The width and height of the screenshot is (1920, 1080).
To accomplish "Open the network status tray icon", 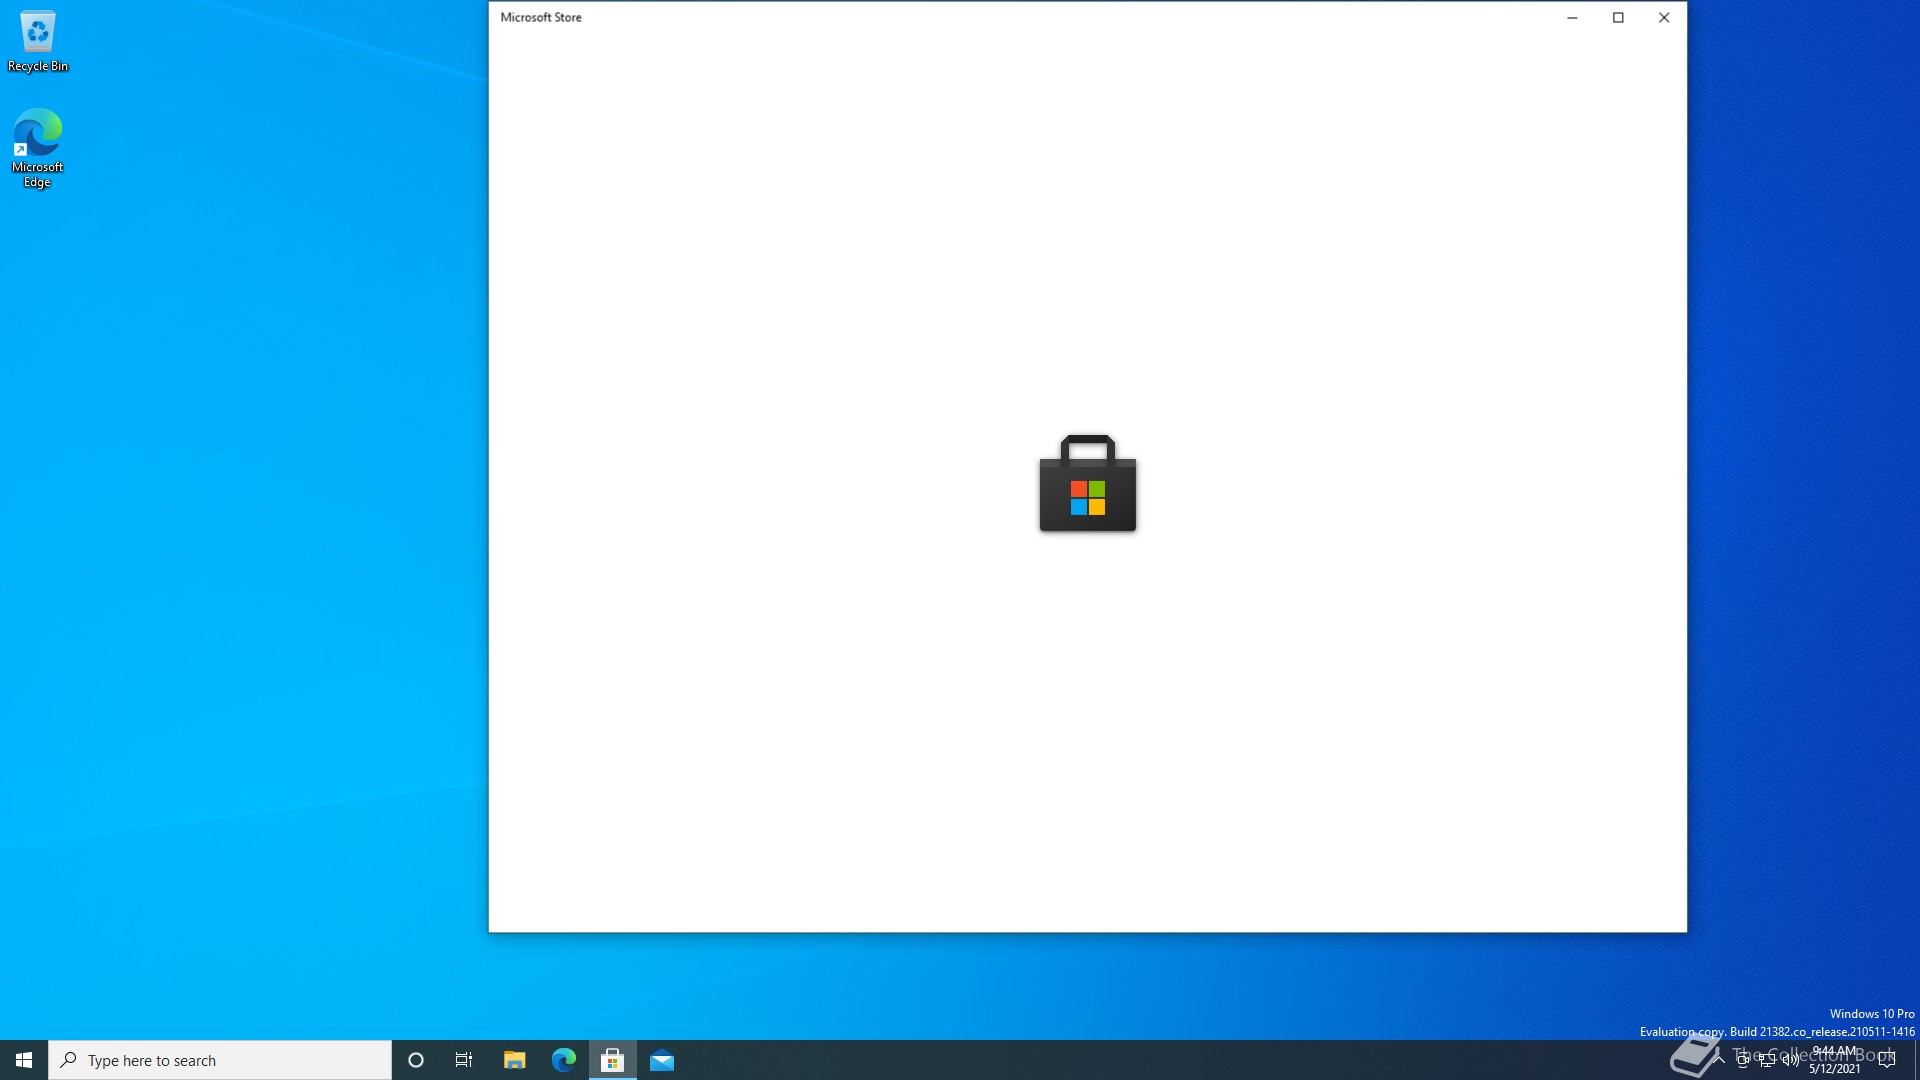I will coord(1767,1060).
